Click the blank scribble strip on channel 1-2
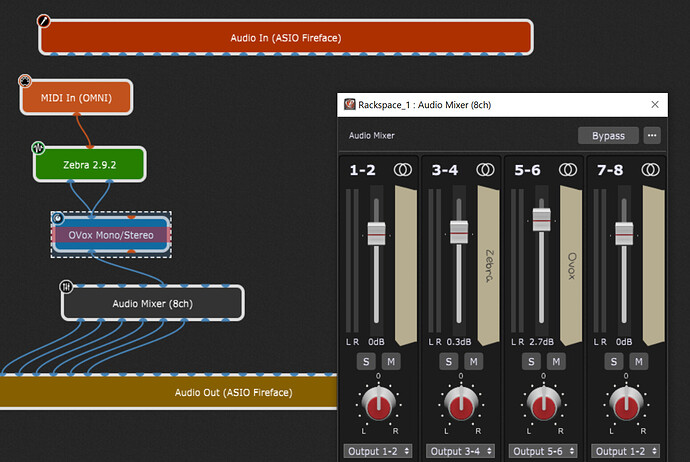Image resolution: width=690 pixels, height=462 pixels. coord(406,265)
